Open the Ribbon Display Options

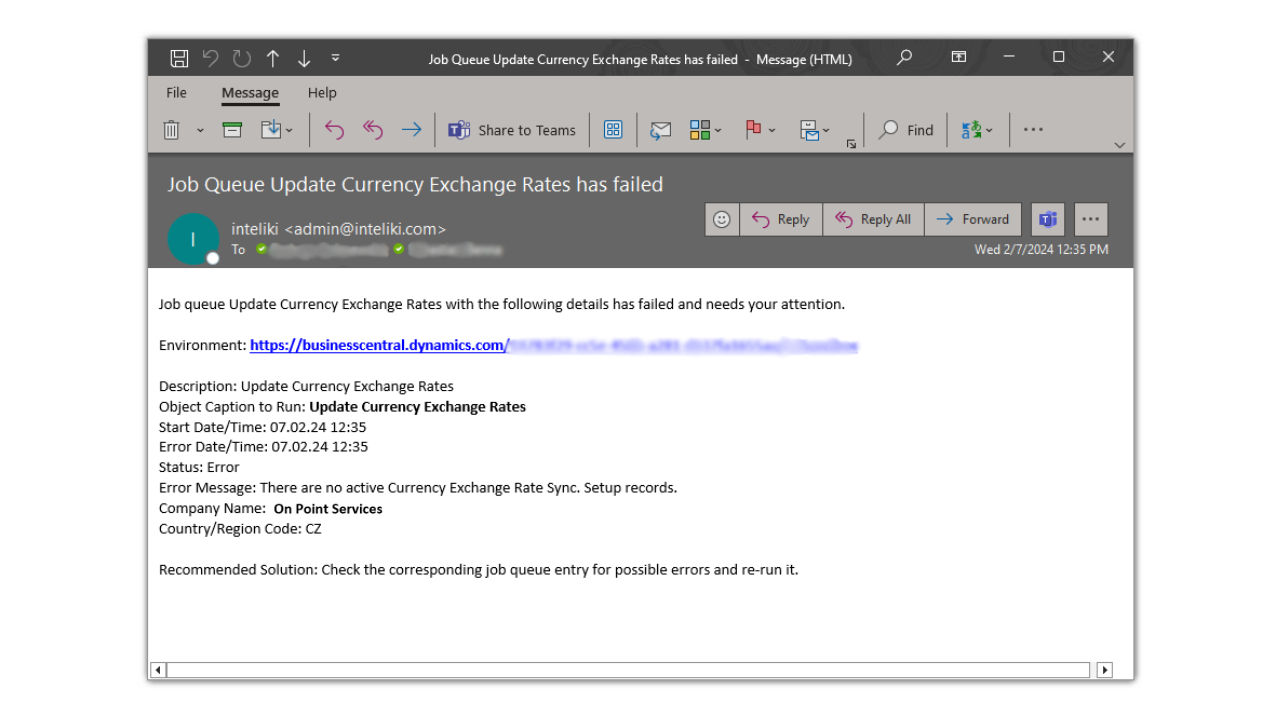tap(958, 57)
